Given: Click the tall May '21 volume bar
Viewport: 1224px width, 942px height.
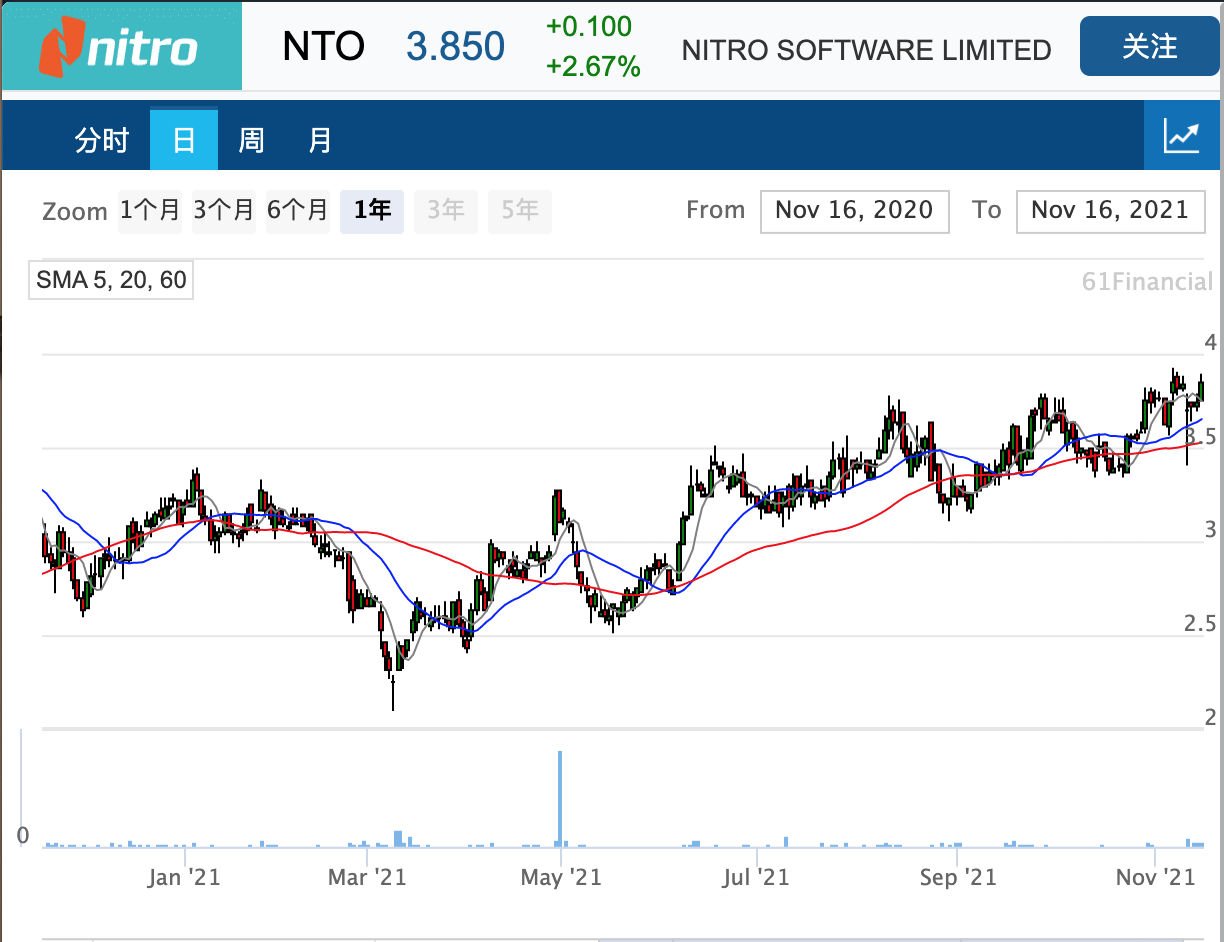Looking at the screenshot, I should click(560, 798).
